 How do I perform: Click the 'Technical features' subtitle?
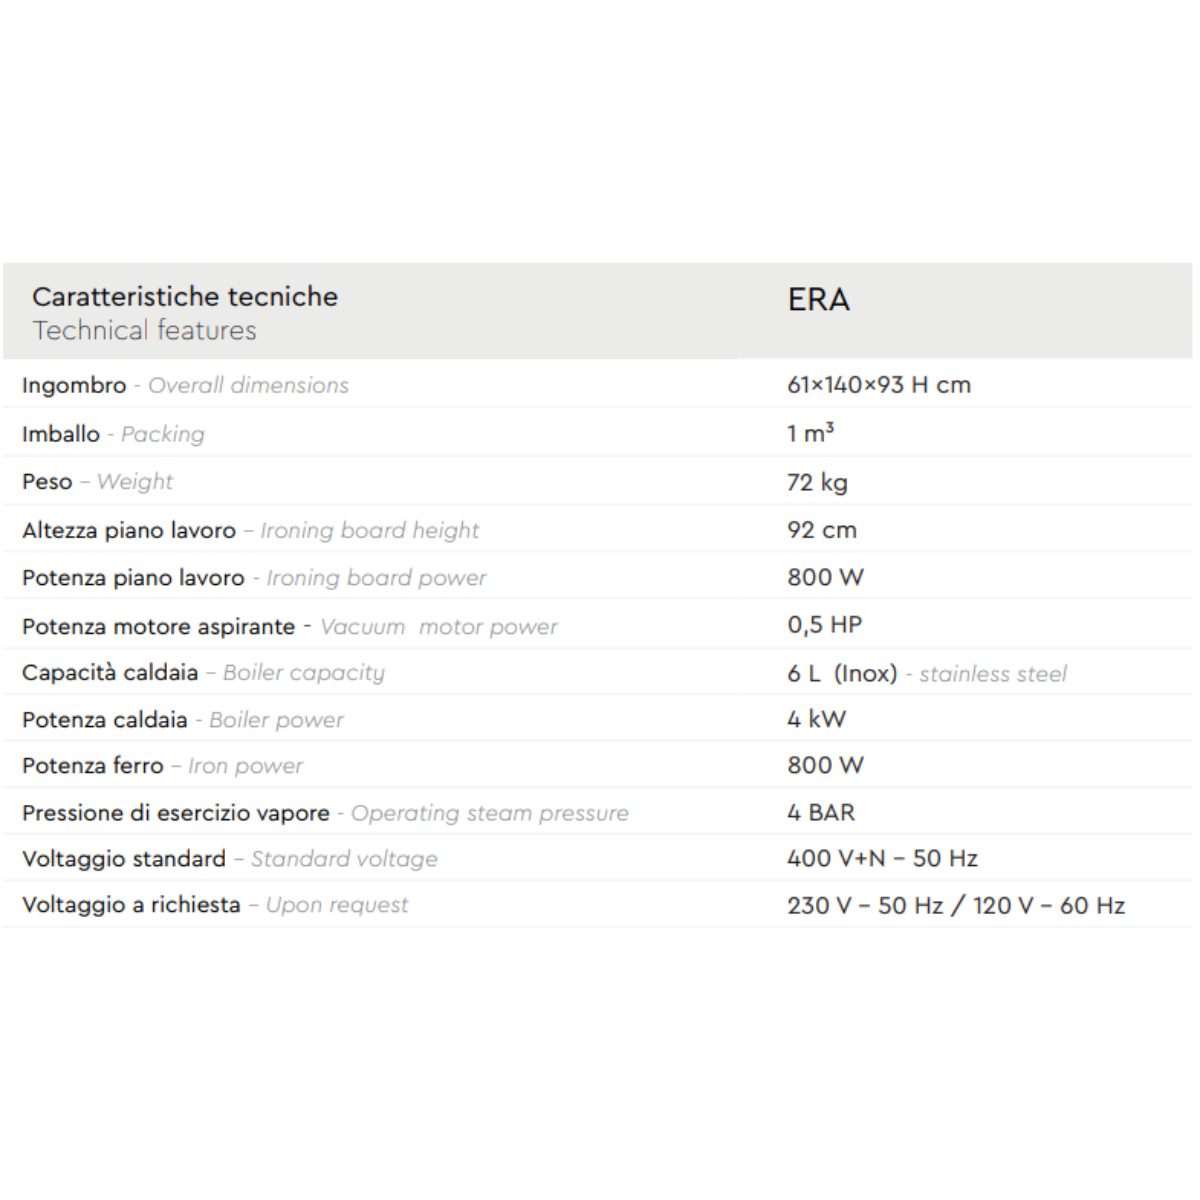point(144,331)
